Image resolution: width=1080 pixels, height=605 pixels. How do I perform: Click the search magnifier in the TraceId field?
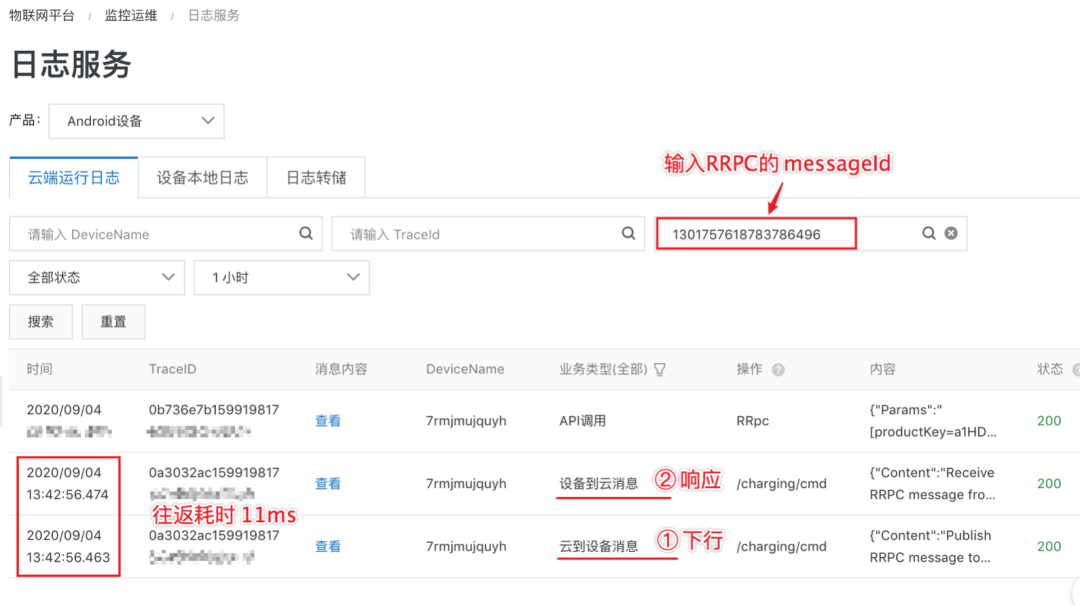pyautogui.click(x=628, y=232)
